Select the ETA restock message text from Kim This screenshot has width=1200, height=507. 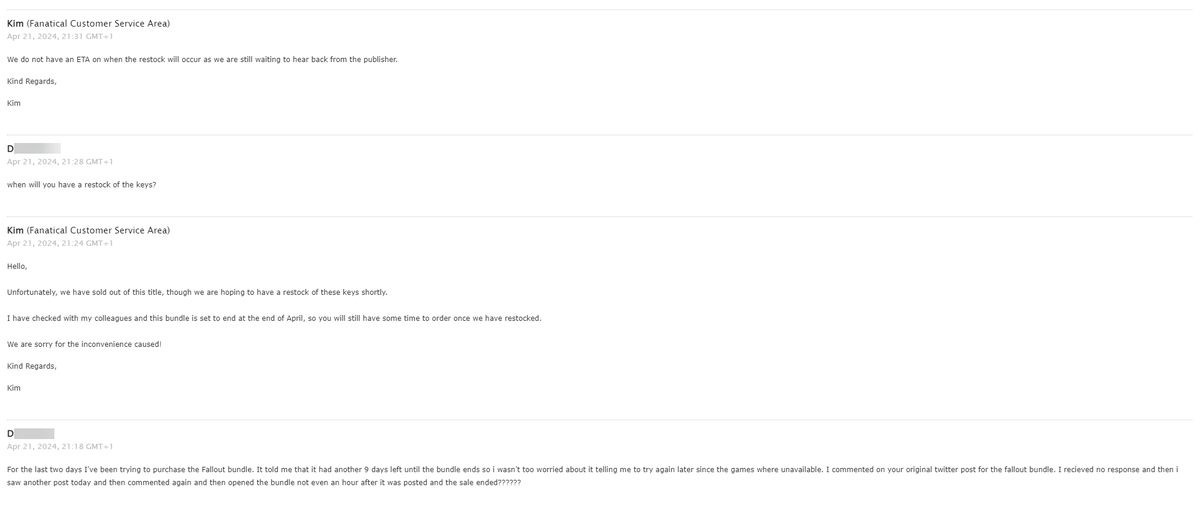(x=202, y=59)
